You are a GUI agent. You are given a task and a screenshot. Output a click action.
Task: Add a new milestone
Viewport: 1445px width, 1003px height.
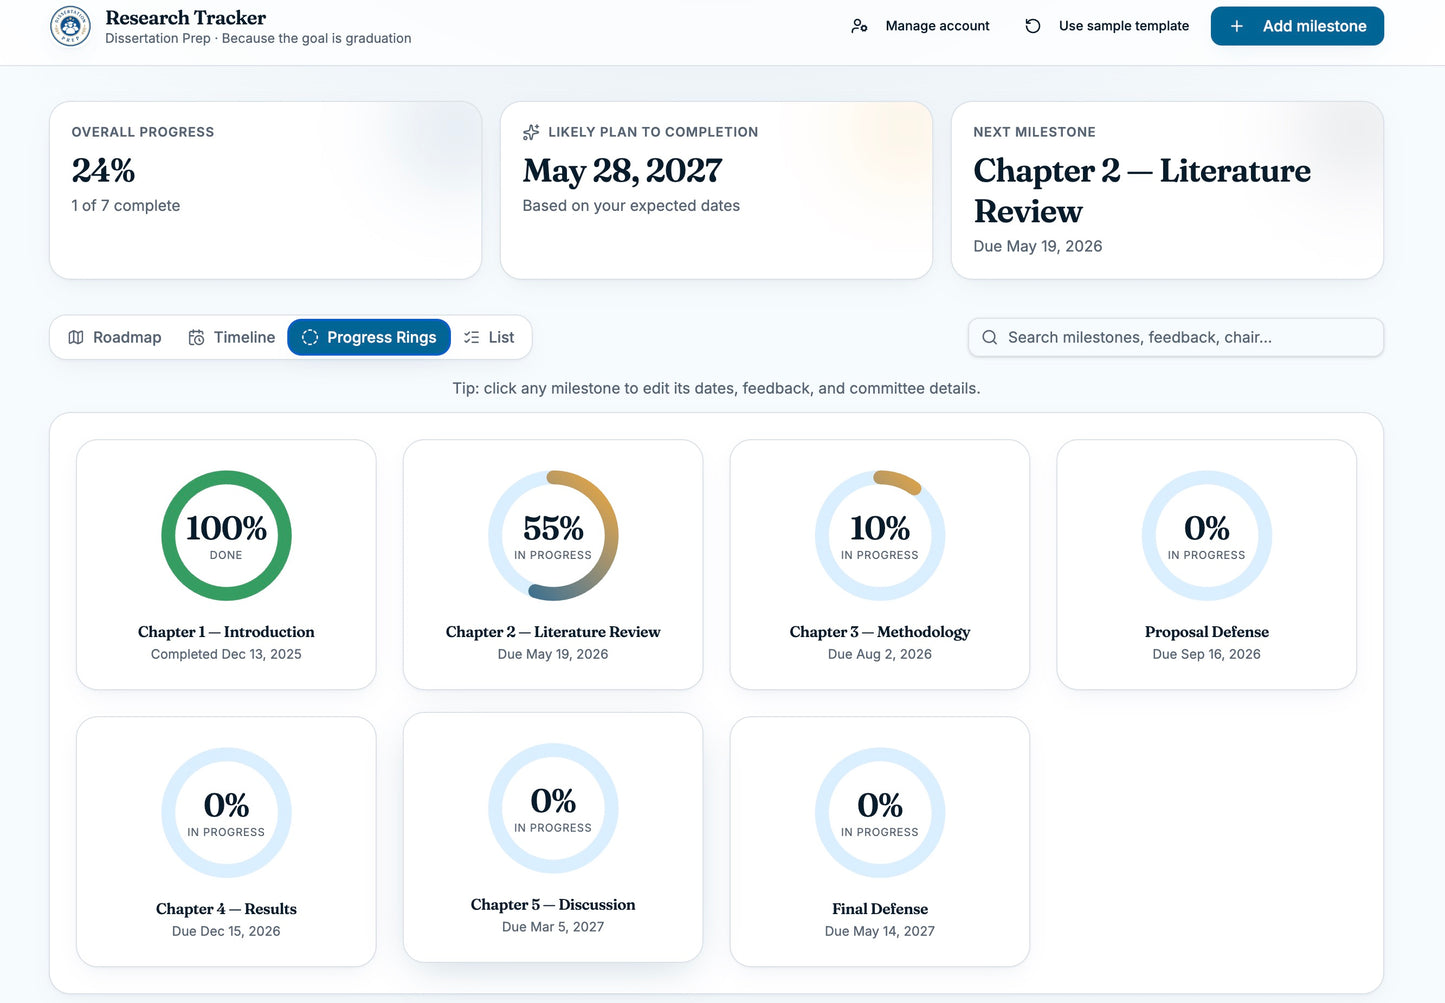1297,26
